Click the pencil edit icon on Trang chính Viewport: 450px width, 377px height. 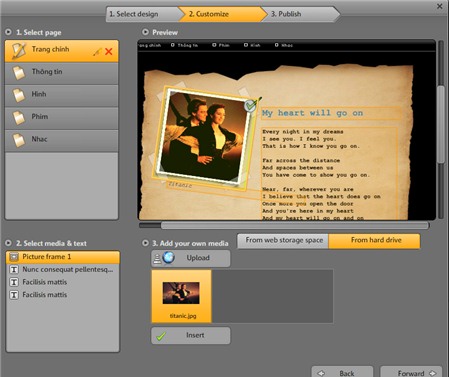coord(97,52)
